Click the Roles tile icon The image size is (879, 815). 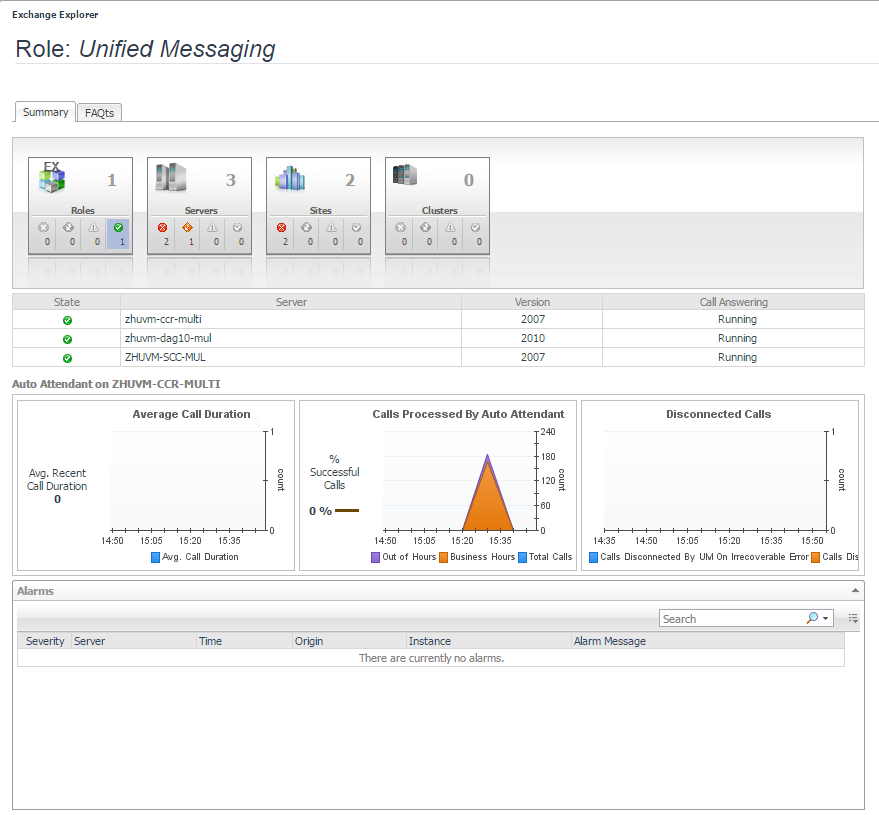point(51,178)
